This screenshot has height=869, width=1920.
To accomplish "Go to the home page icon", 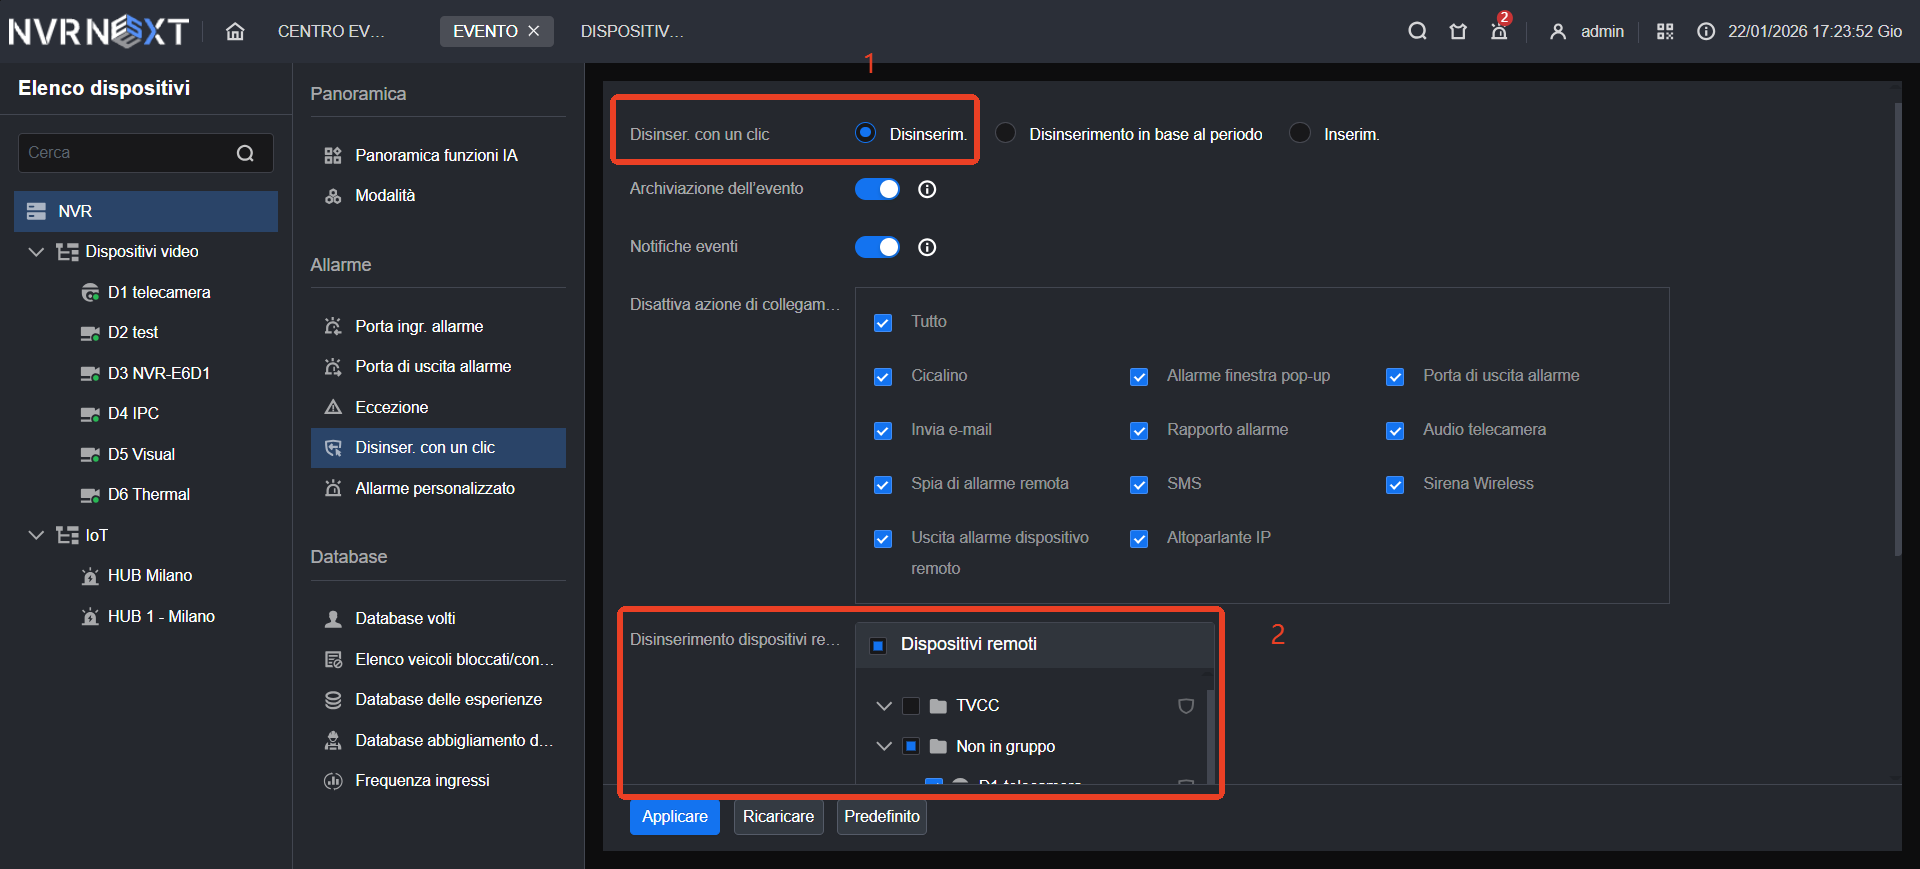I will 235,31.
